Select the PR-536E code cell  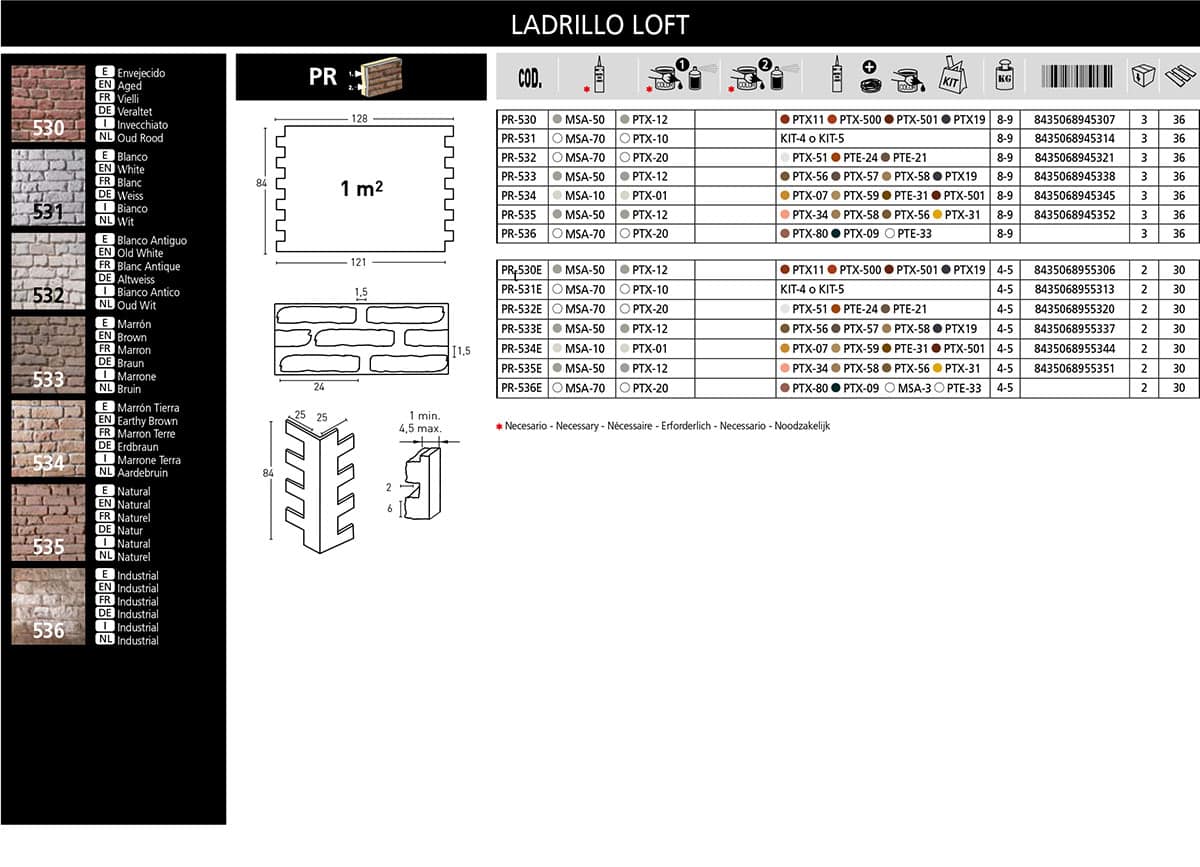[x=521, y=388]
